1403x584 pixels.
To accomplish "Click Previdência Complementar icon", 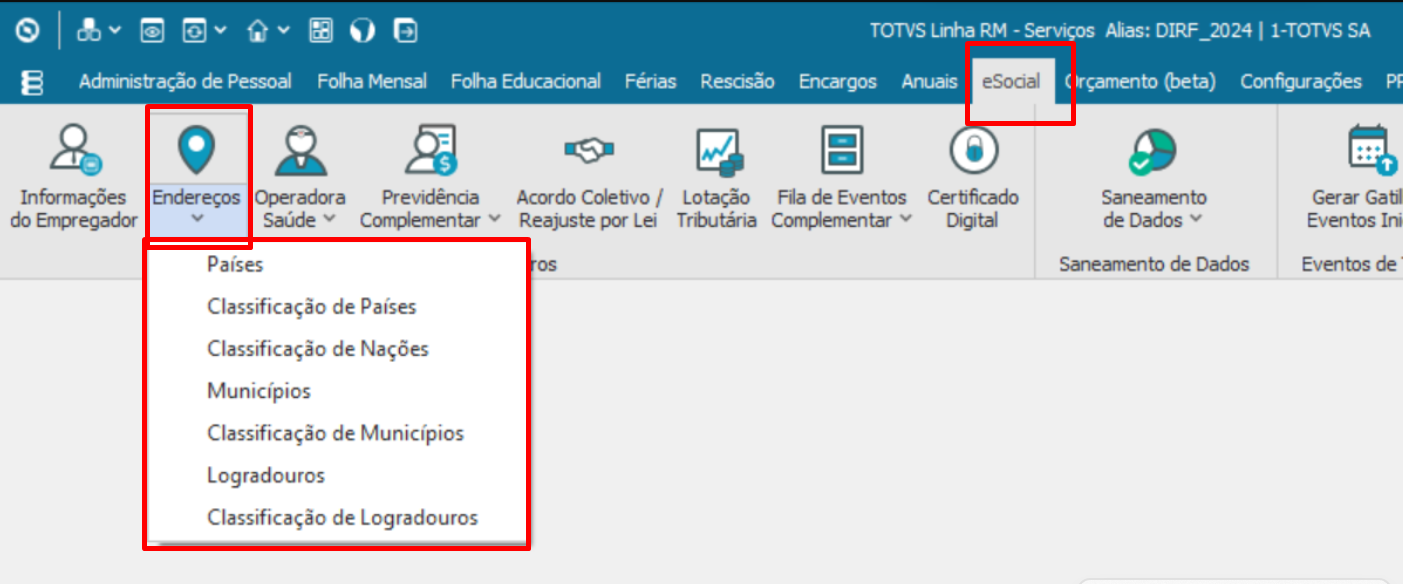I will point(431,150).
